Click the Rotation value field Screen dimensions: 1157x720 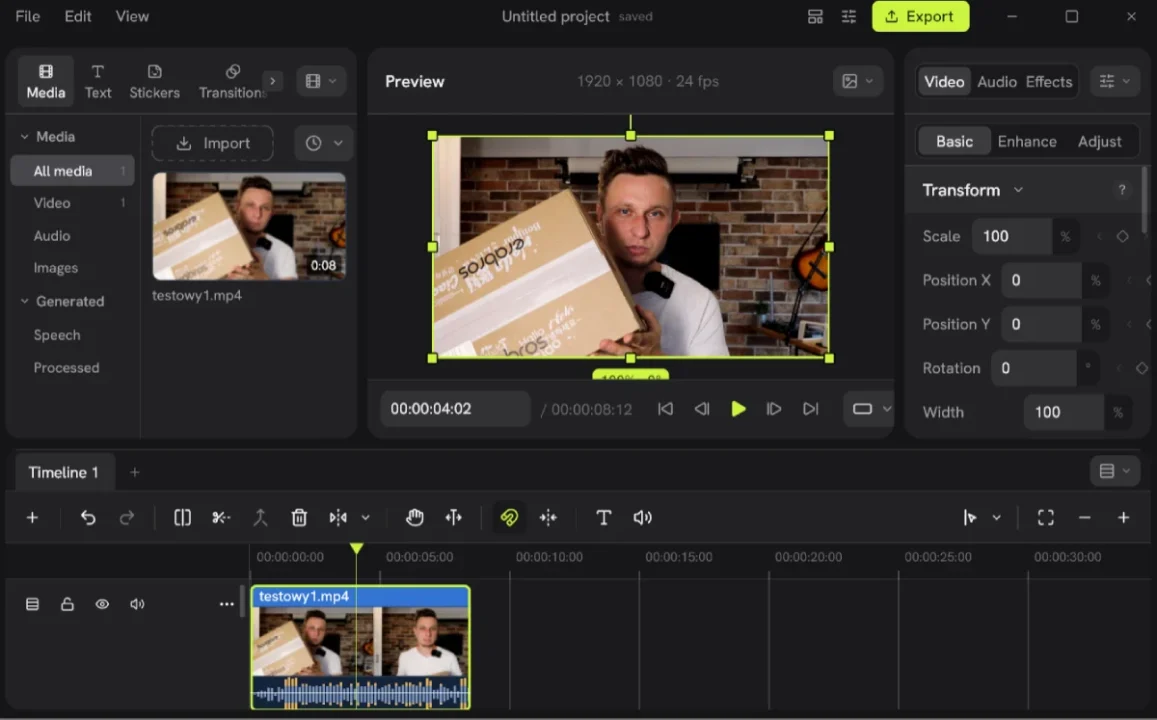(1033, 368)
